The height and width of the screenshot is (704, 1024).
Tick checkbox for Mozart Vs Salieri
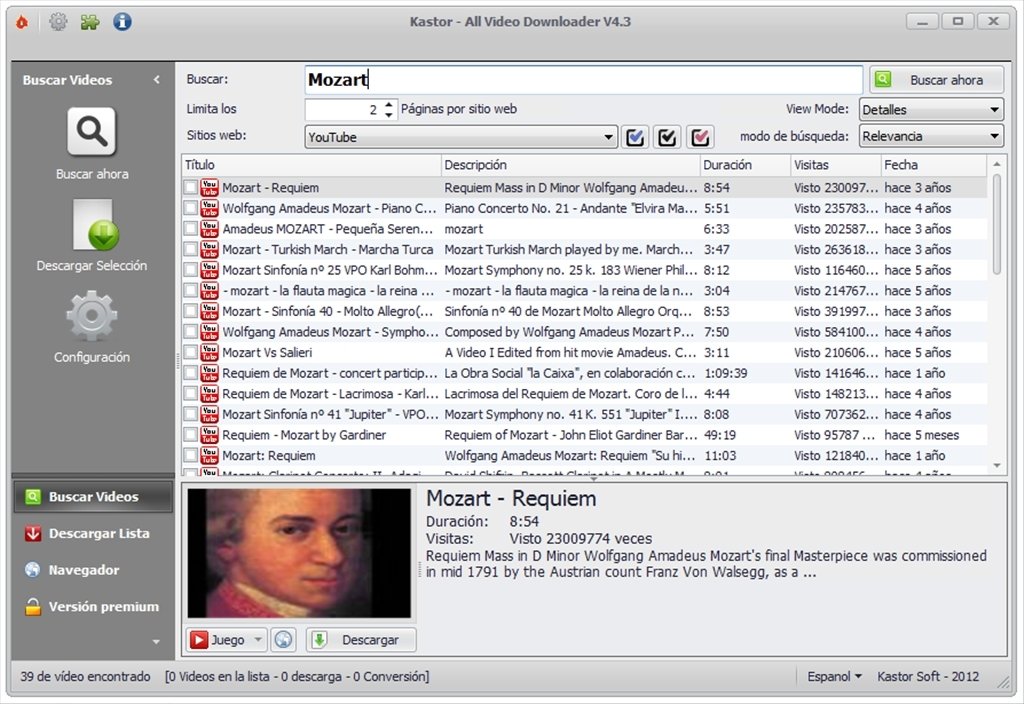click(x=190, y=352)
